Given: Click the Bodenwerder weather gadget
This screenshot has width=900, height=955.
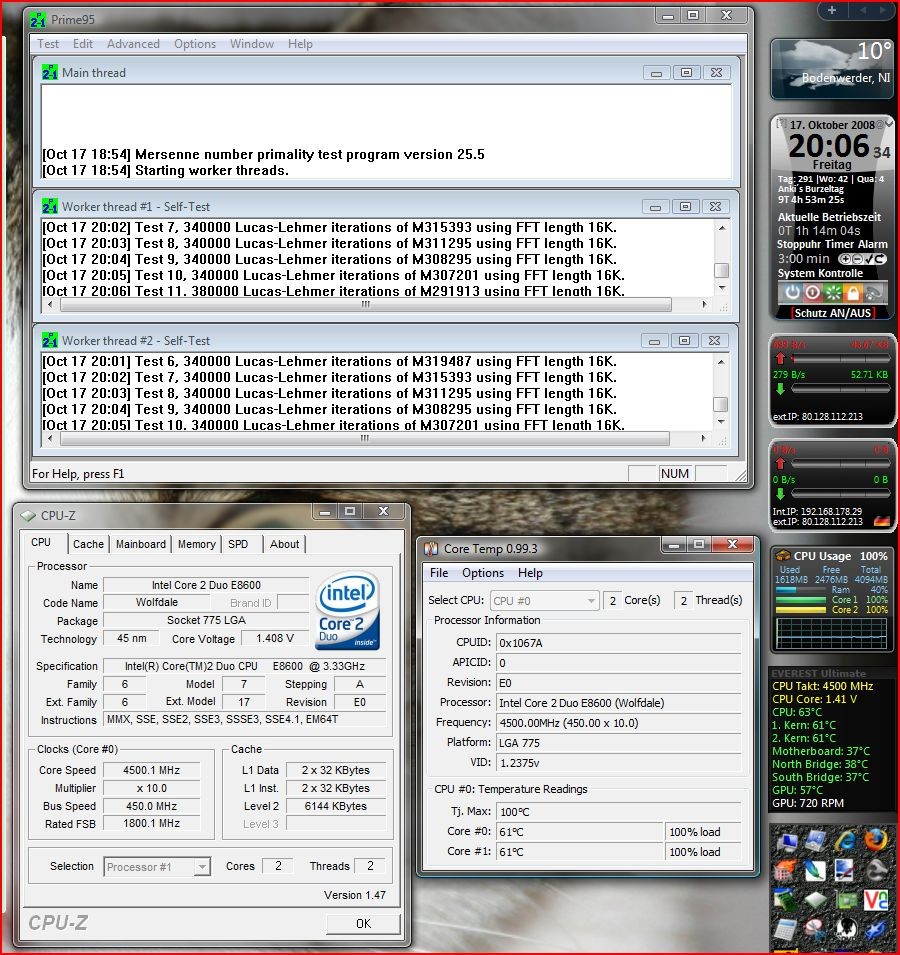Looking at the screenshot, I should click(x=832, y=69).
